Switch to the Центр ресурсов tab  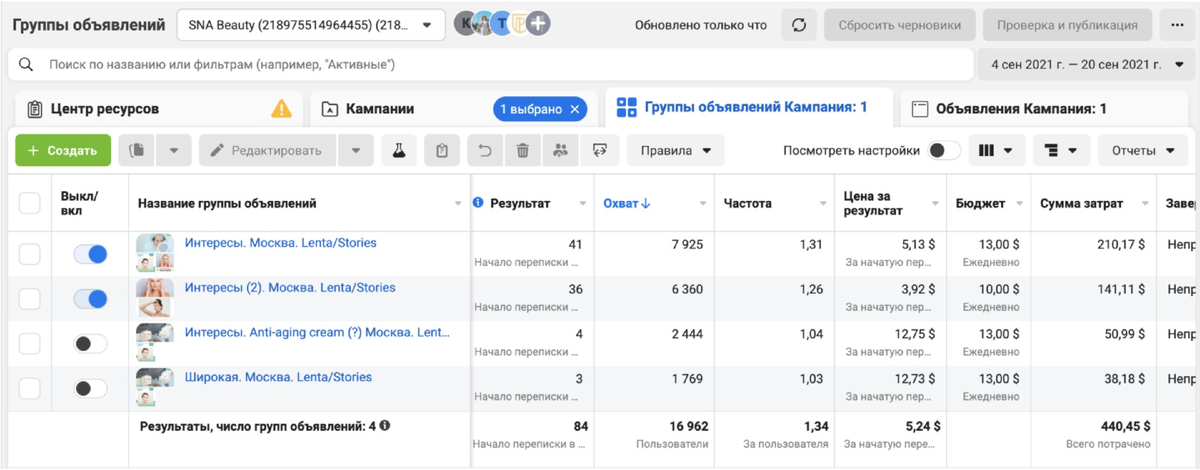(160, 109)
